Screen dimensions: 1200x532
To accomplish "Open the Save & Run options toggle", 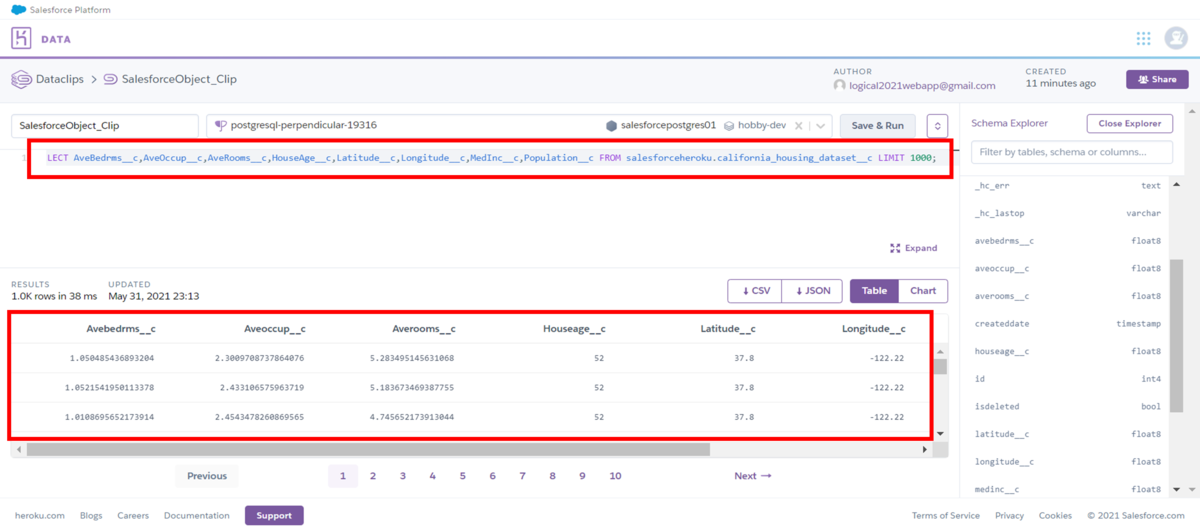I will [x=937, y=126].
